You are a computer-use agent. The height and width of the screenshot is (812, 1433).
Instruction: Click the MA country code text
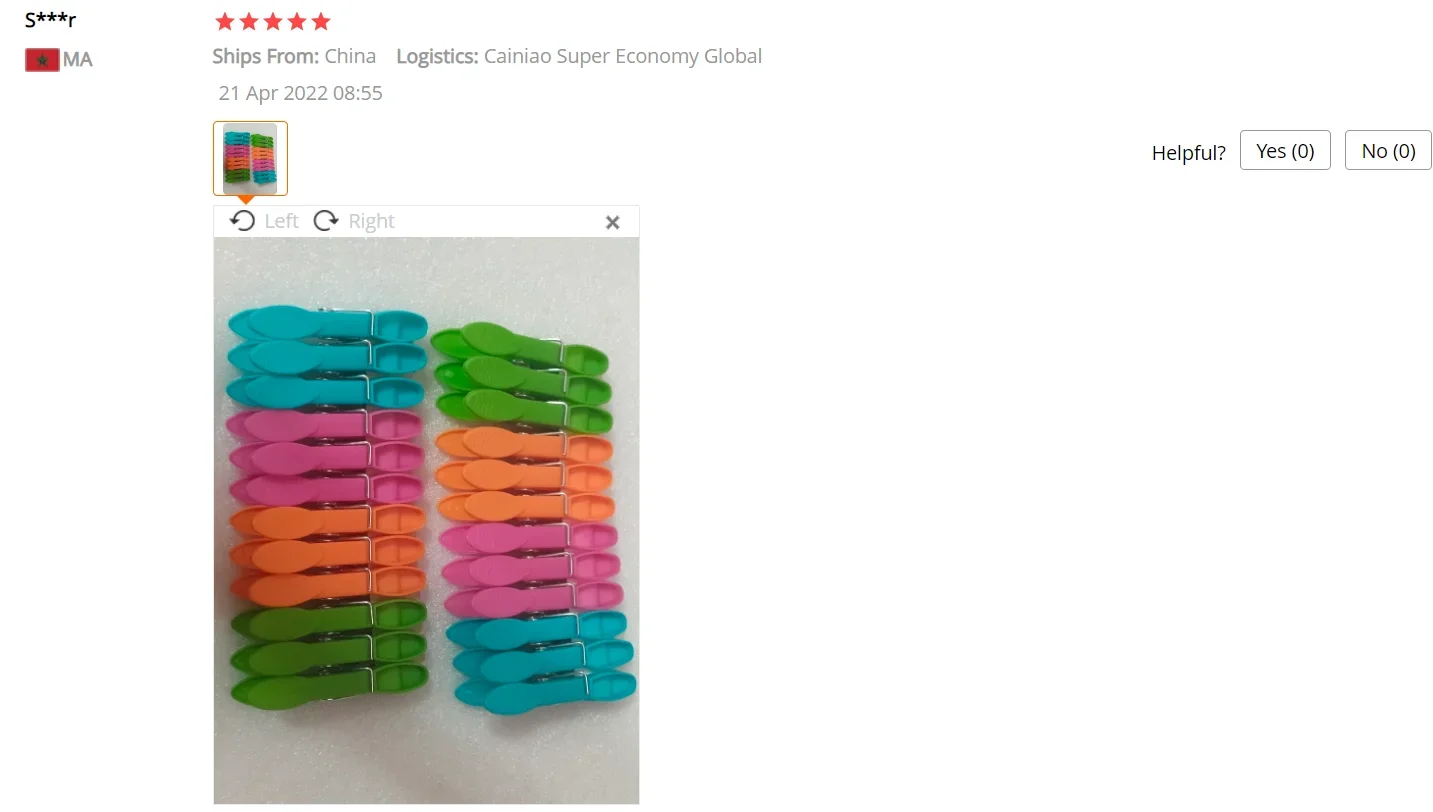(78, 60)
